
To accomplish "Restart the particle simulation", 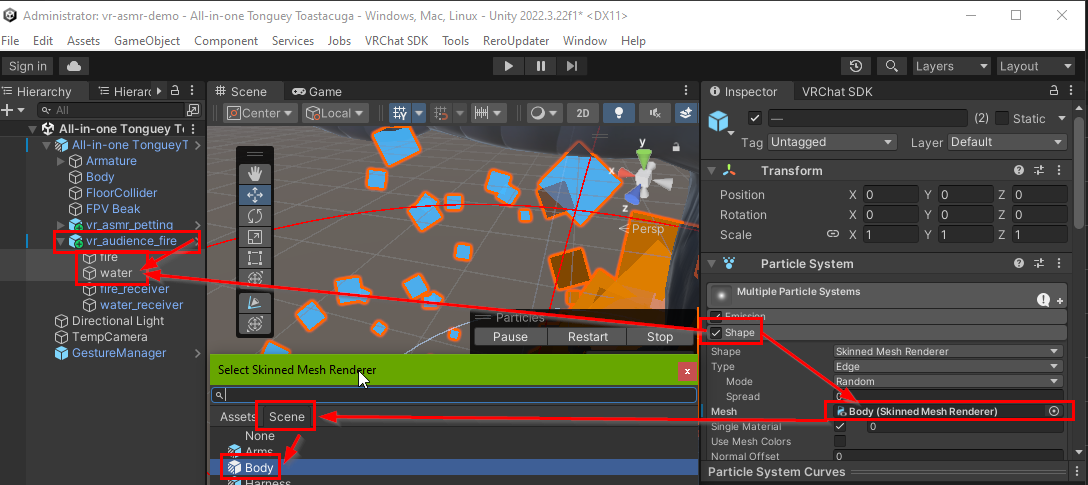I will pos(588,337).
